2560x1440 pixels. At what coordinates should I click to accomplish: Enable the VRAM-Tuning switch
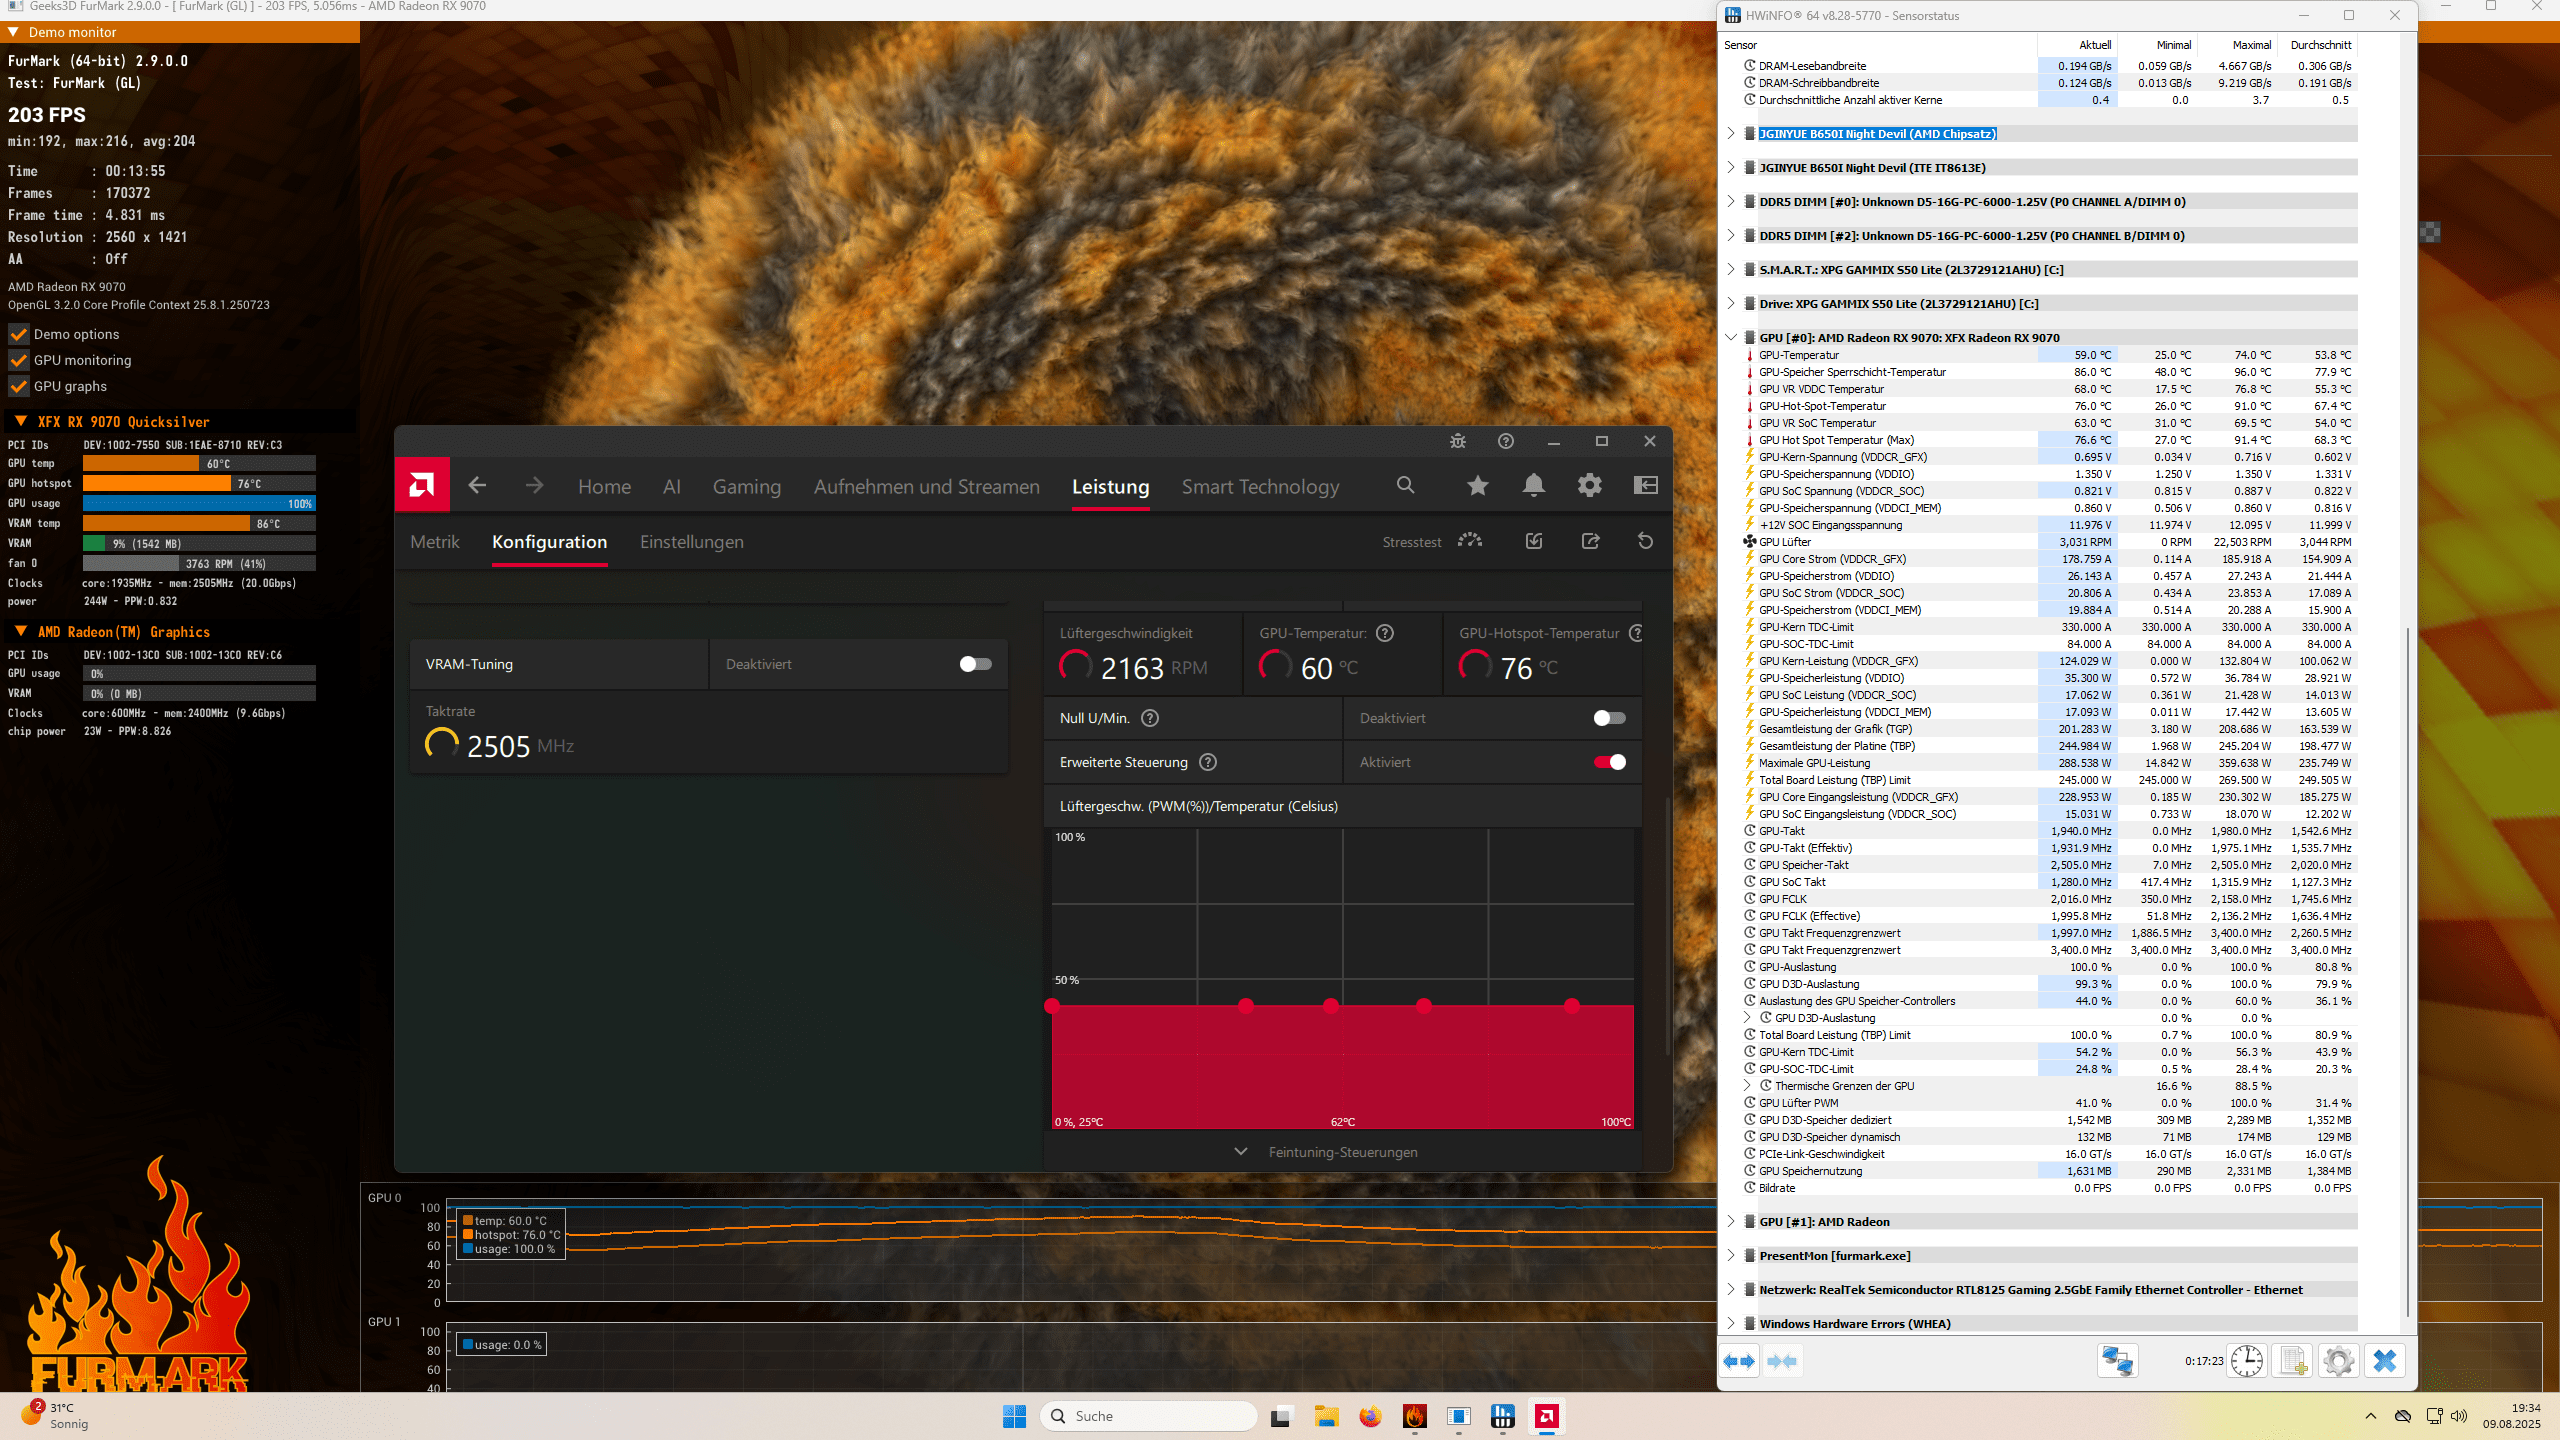tap(975, 664)
